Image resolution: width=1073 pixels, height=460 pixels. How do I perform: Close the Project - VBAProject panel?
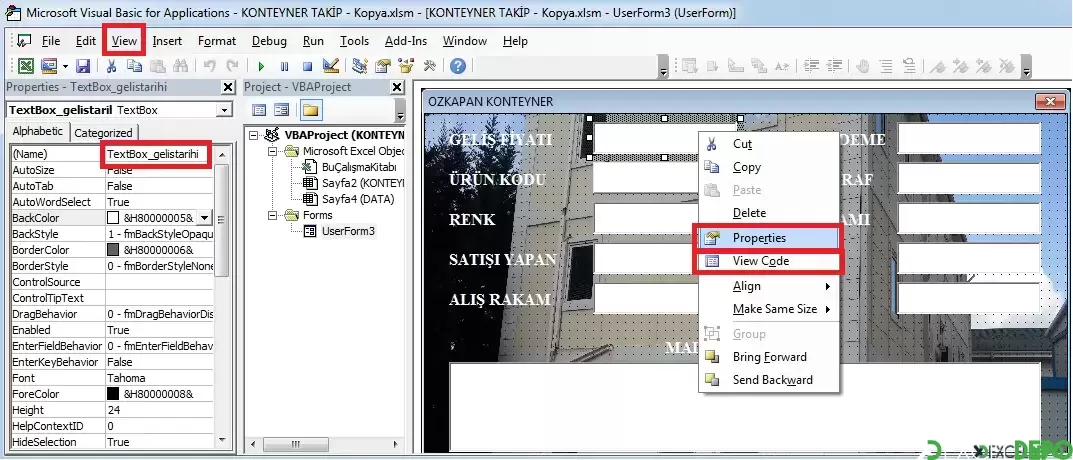397,88
